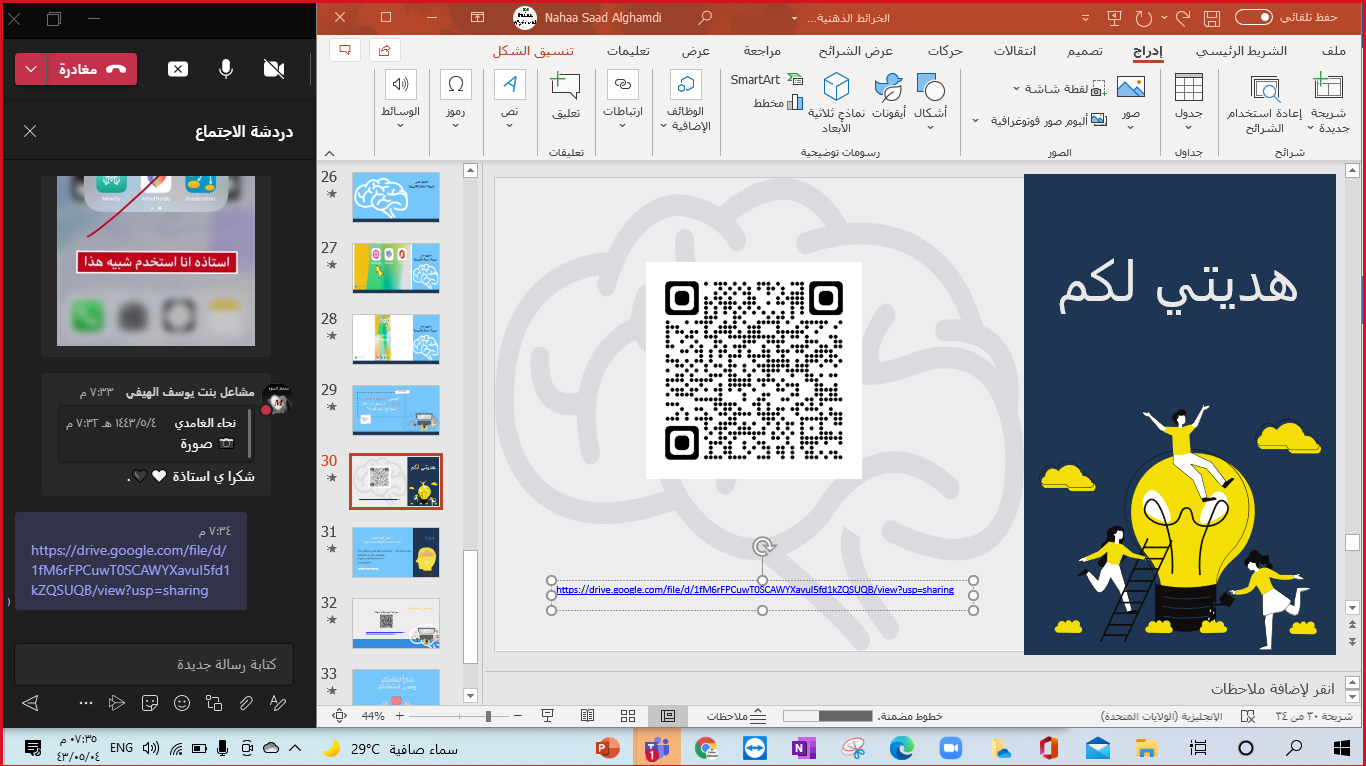Click the SmartArt button
This screenshot has height=766, width=1366.
[x=766, y=80]
